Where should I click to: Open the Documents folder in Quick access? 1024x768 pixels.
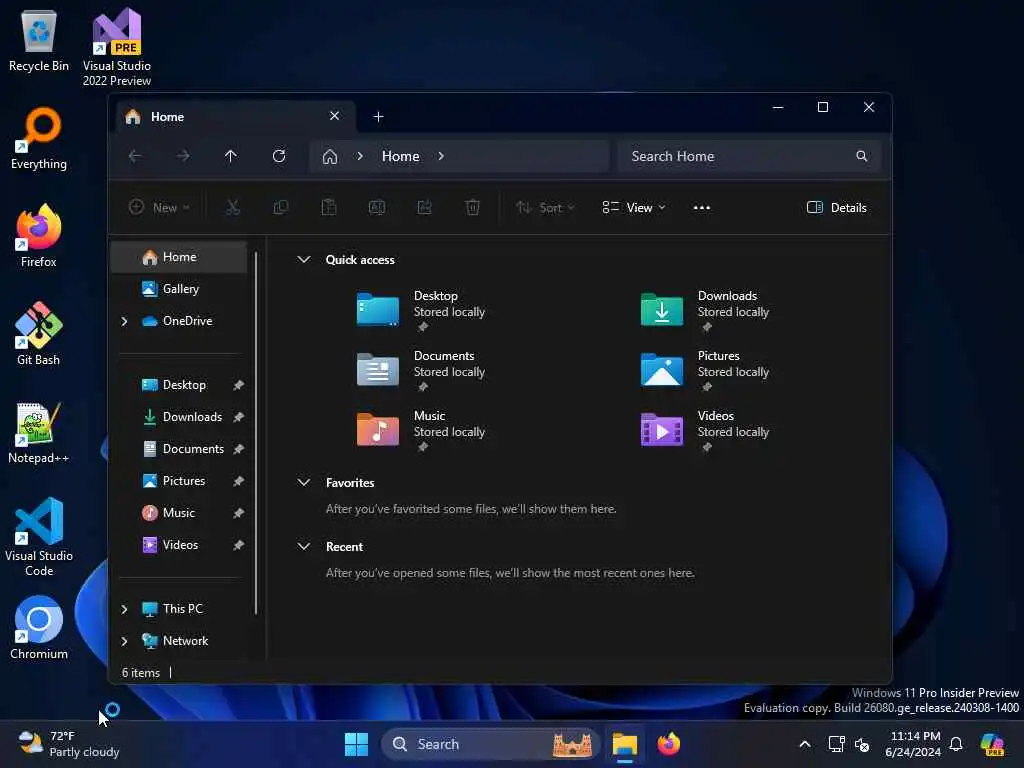click(421, 370)
